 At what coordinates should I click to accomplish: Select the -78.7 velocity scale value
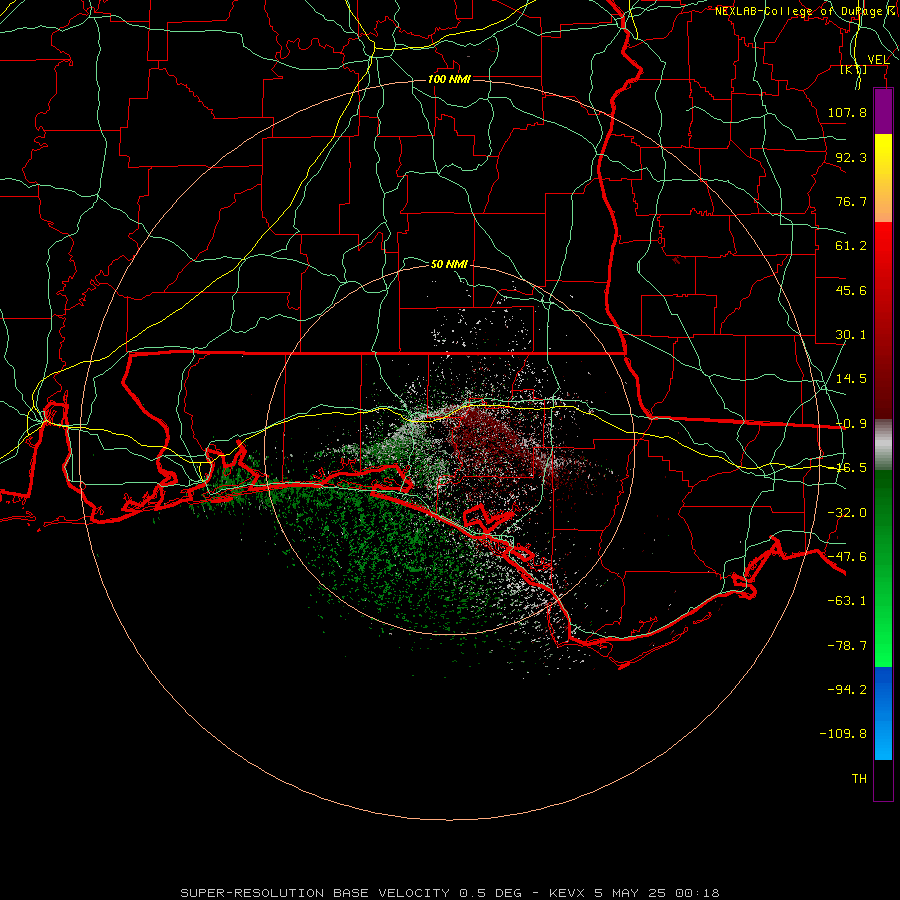click(x=847, y=646)
